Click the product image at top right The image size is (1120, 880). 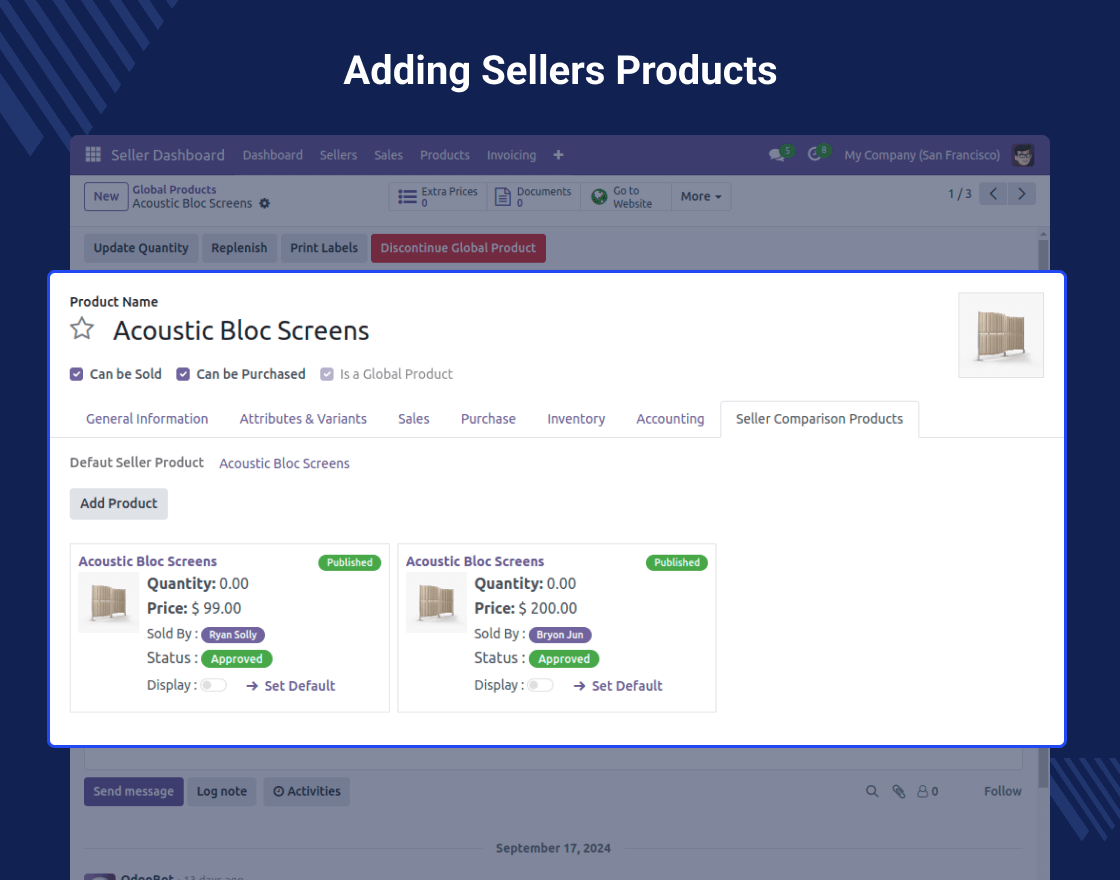1001,335
